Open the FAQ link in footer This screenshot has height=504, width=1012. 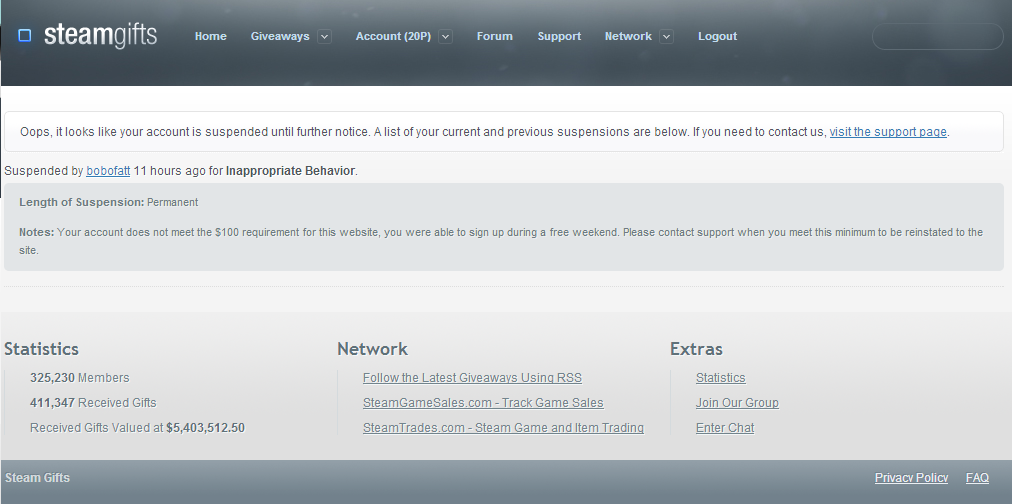(977, 478)
